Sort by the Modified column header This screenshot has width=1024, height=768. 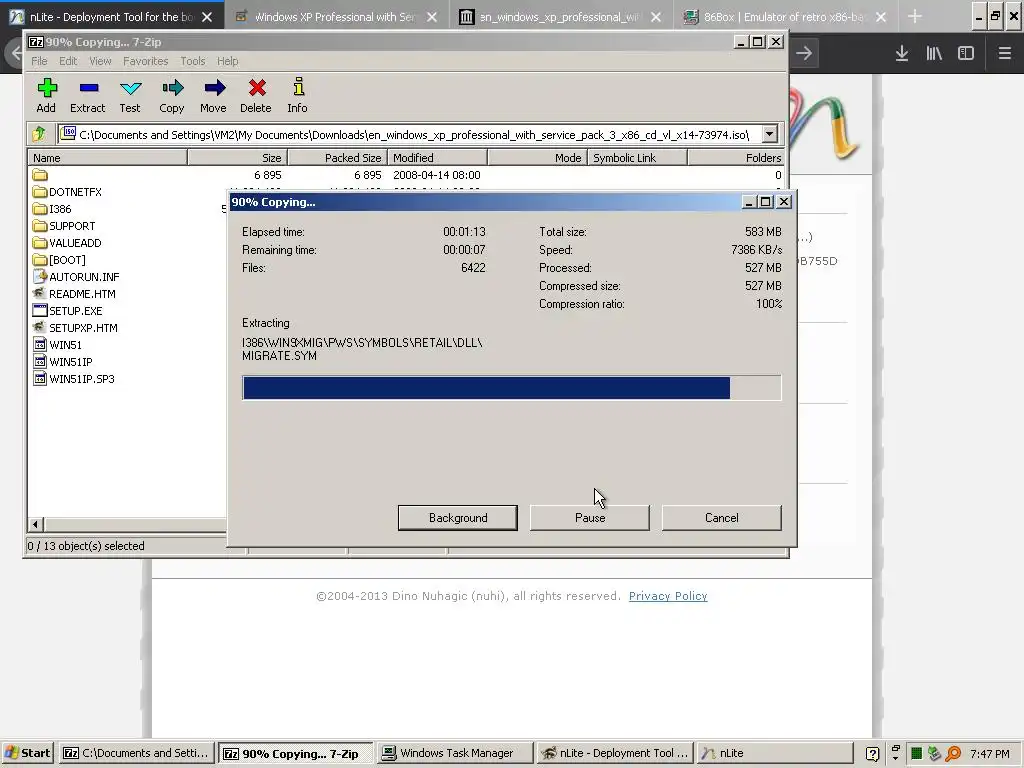point(438,157)
